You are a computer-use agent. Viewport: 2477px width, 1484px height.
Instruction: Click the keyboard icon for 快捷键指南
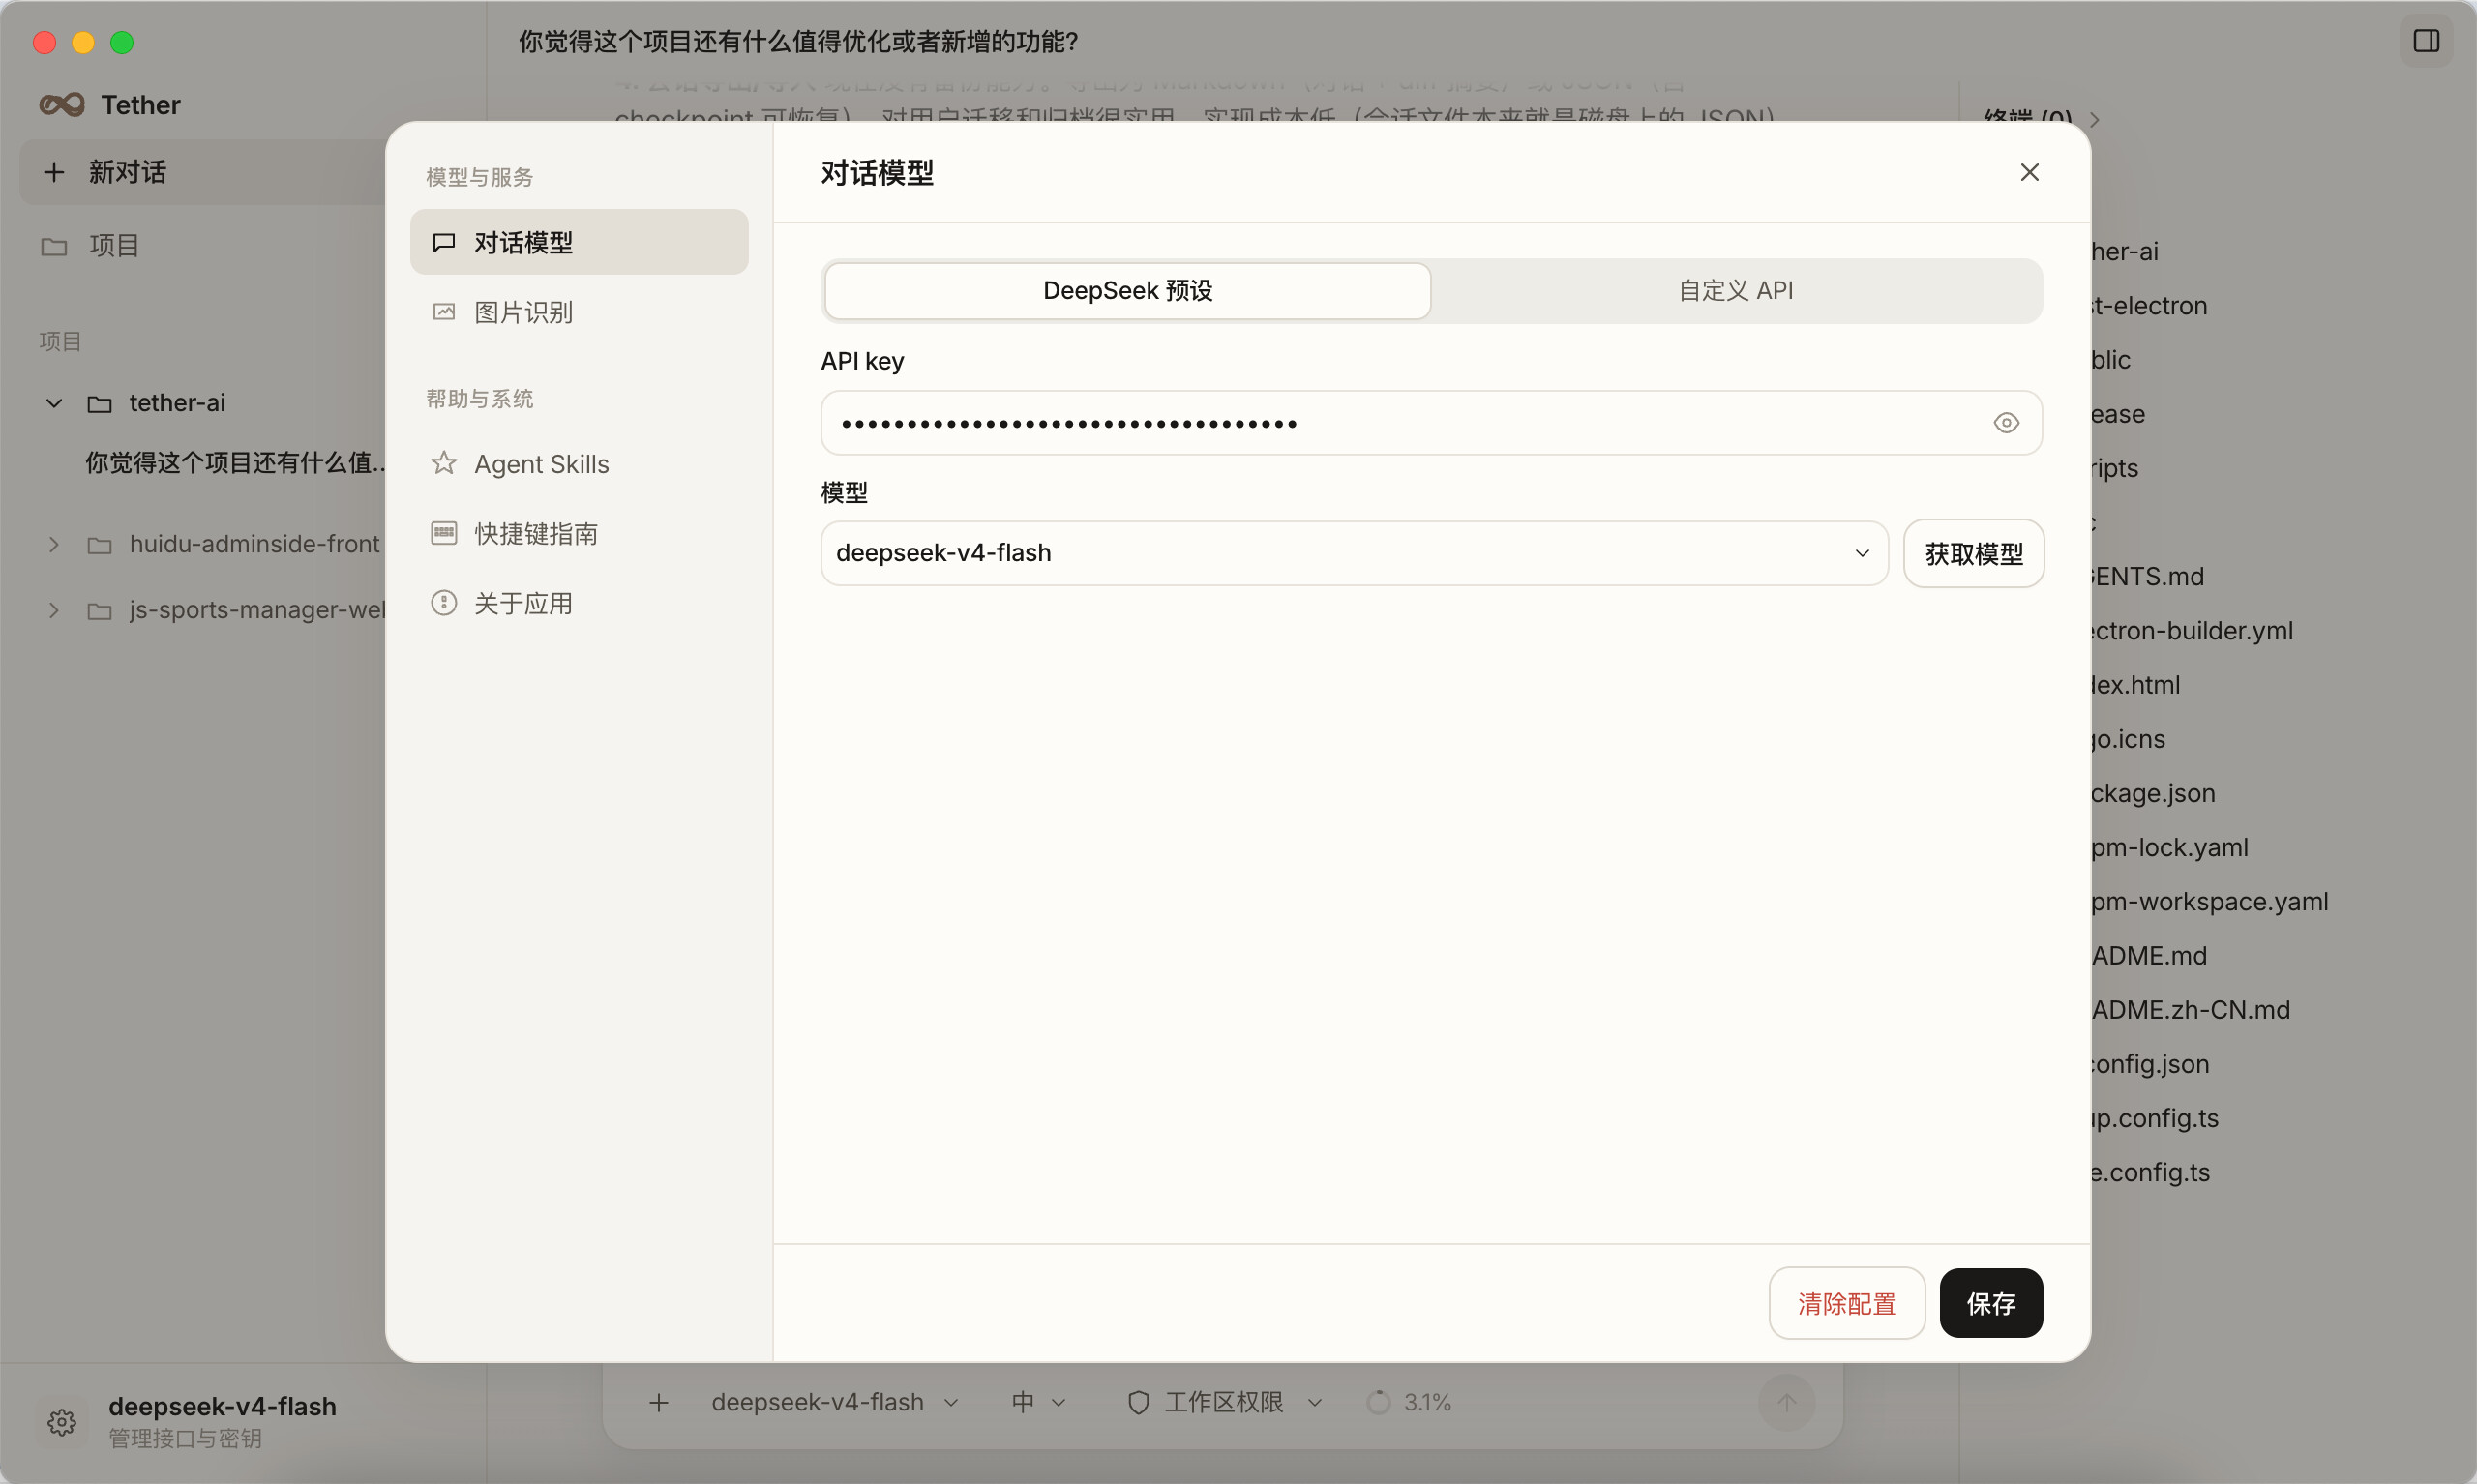point(444,533)
